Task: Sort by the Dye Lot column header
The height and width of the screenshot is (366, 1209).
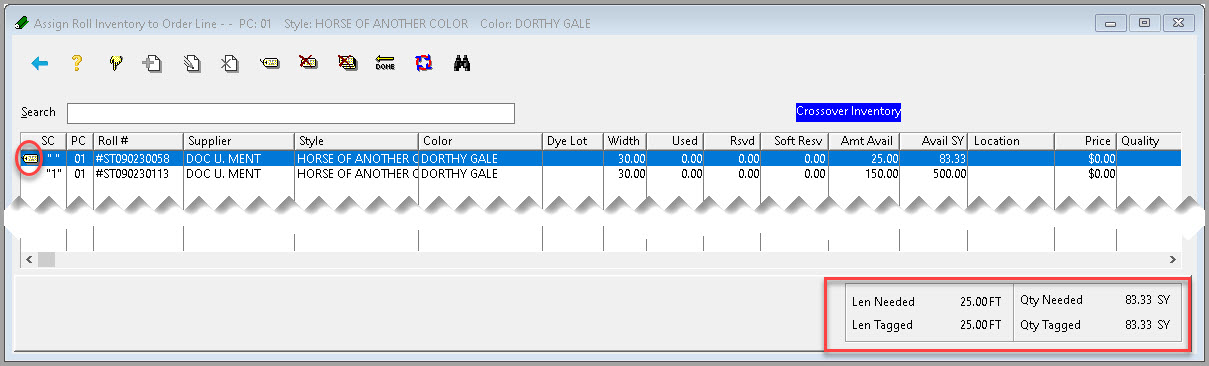Action: 573,141
